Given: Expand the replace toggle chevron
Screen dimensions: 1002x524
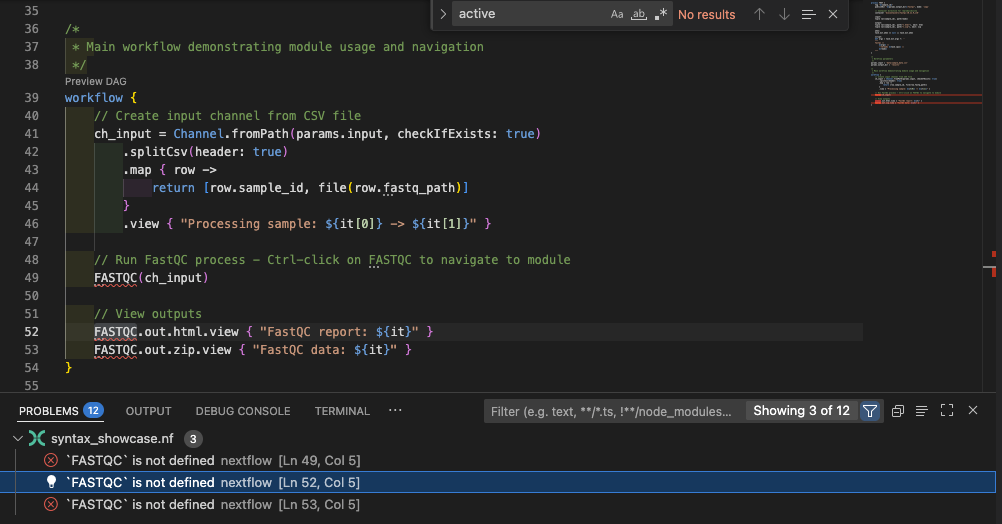Looking at the screenshot, I should (443, 14).
